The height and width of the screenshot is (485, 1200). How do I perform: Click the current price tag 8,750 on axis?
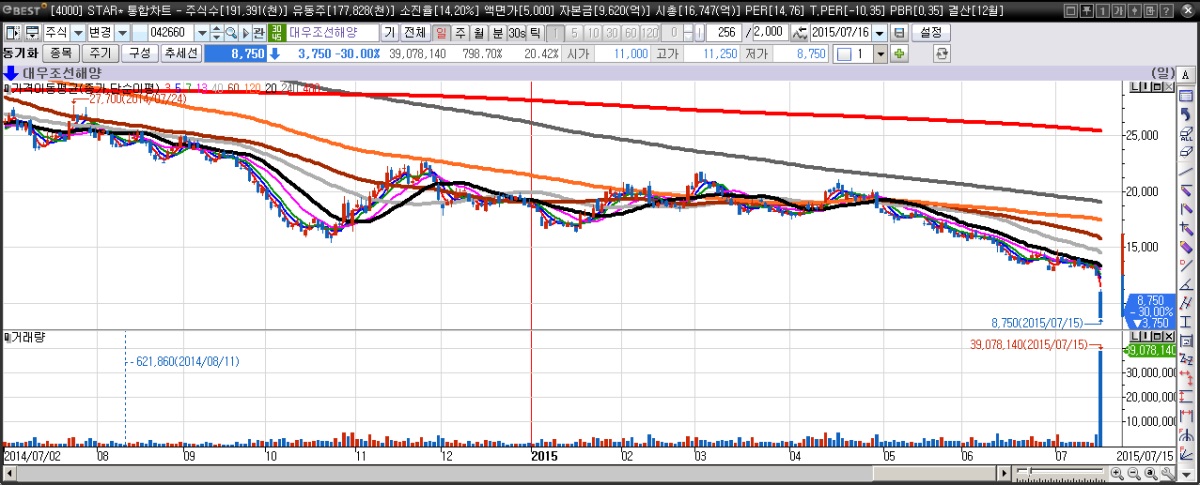pos(1150,300)
